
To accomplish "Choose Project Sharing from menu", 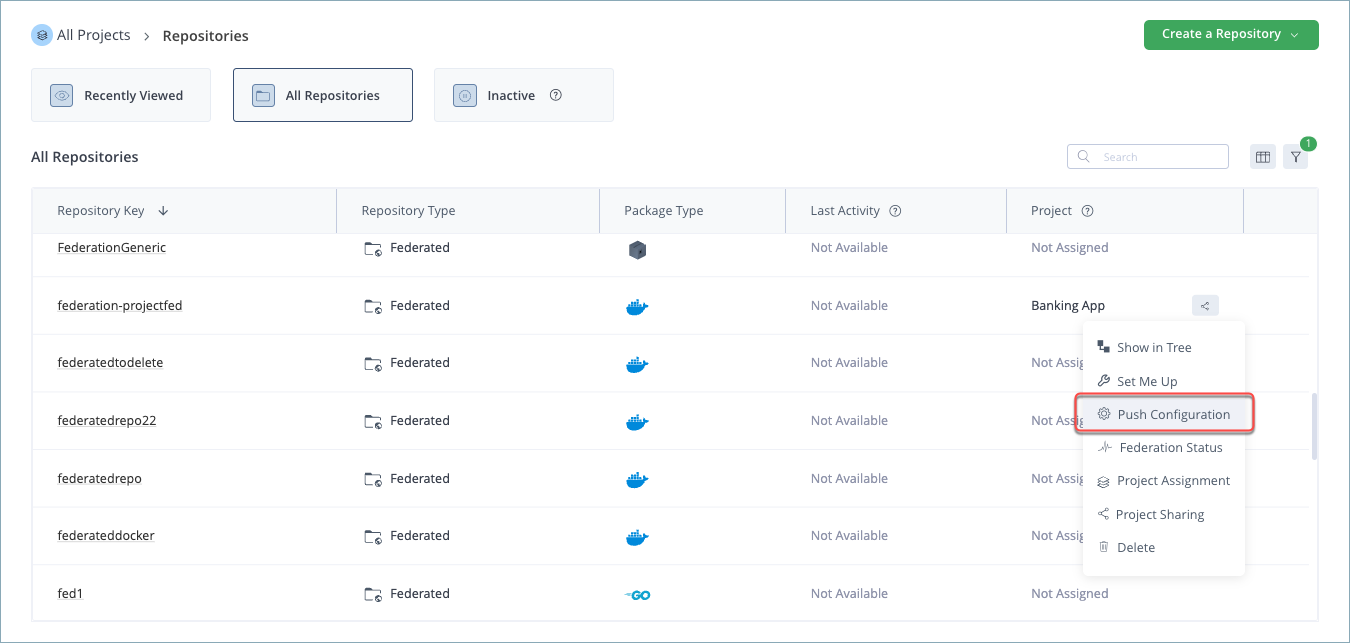I will (x=1164, y=514).
